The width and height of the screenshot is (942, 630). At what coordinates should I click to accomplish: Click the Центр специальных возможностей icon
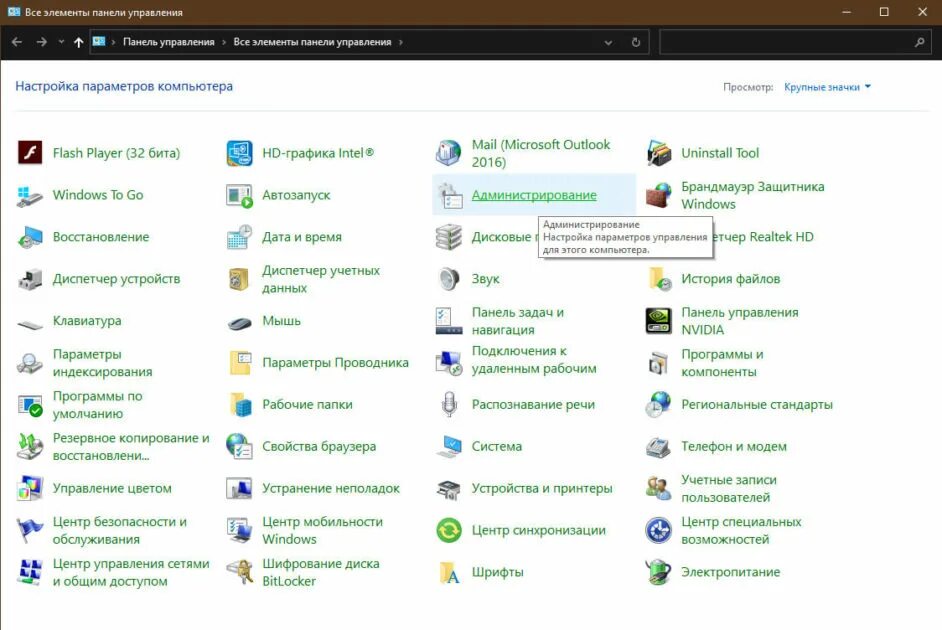(x=658, y=530)
